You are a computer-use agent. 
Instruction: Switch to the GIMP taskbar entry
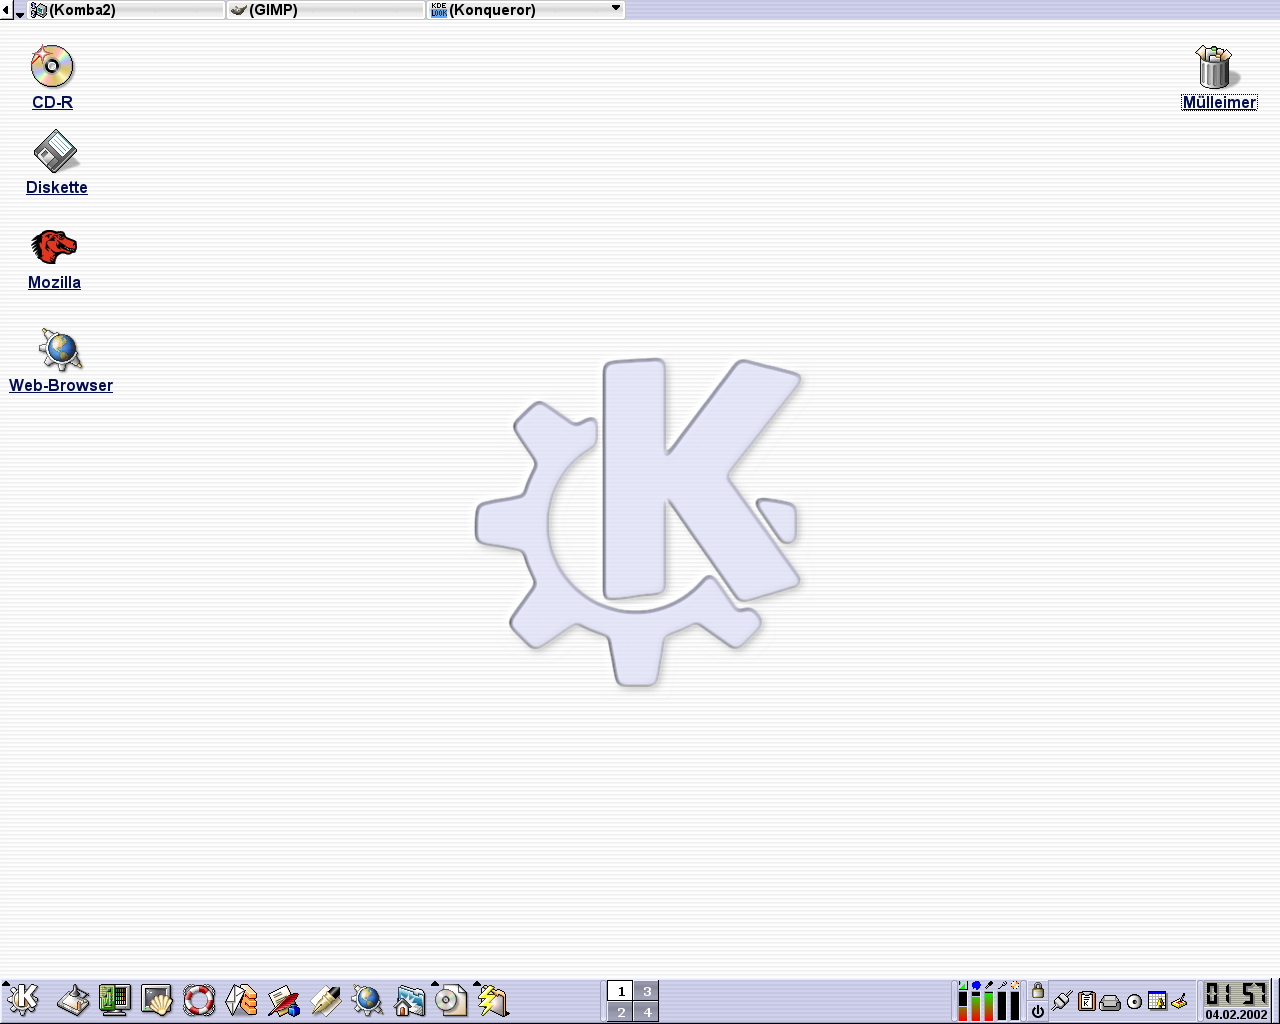[x=326, y=10]
